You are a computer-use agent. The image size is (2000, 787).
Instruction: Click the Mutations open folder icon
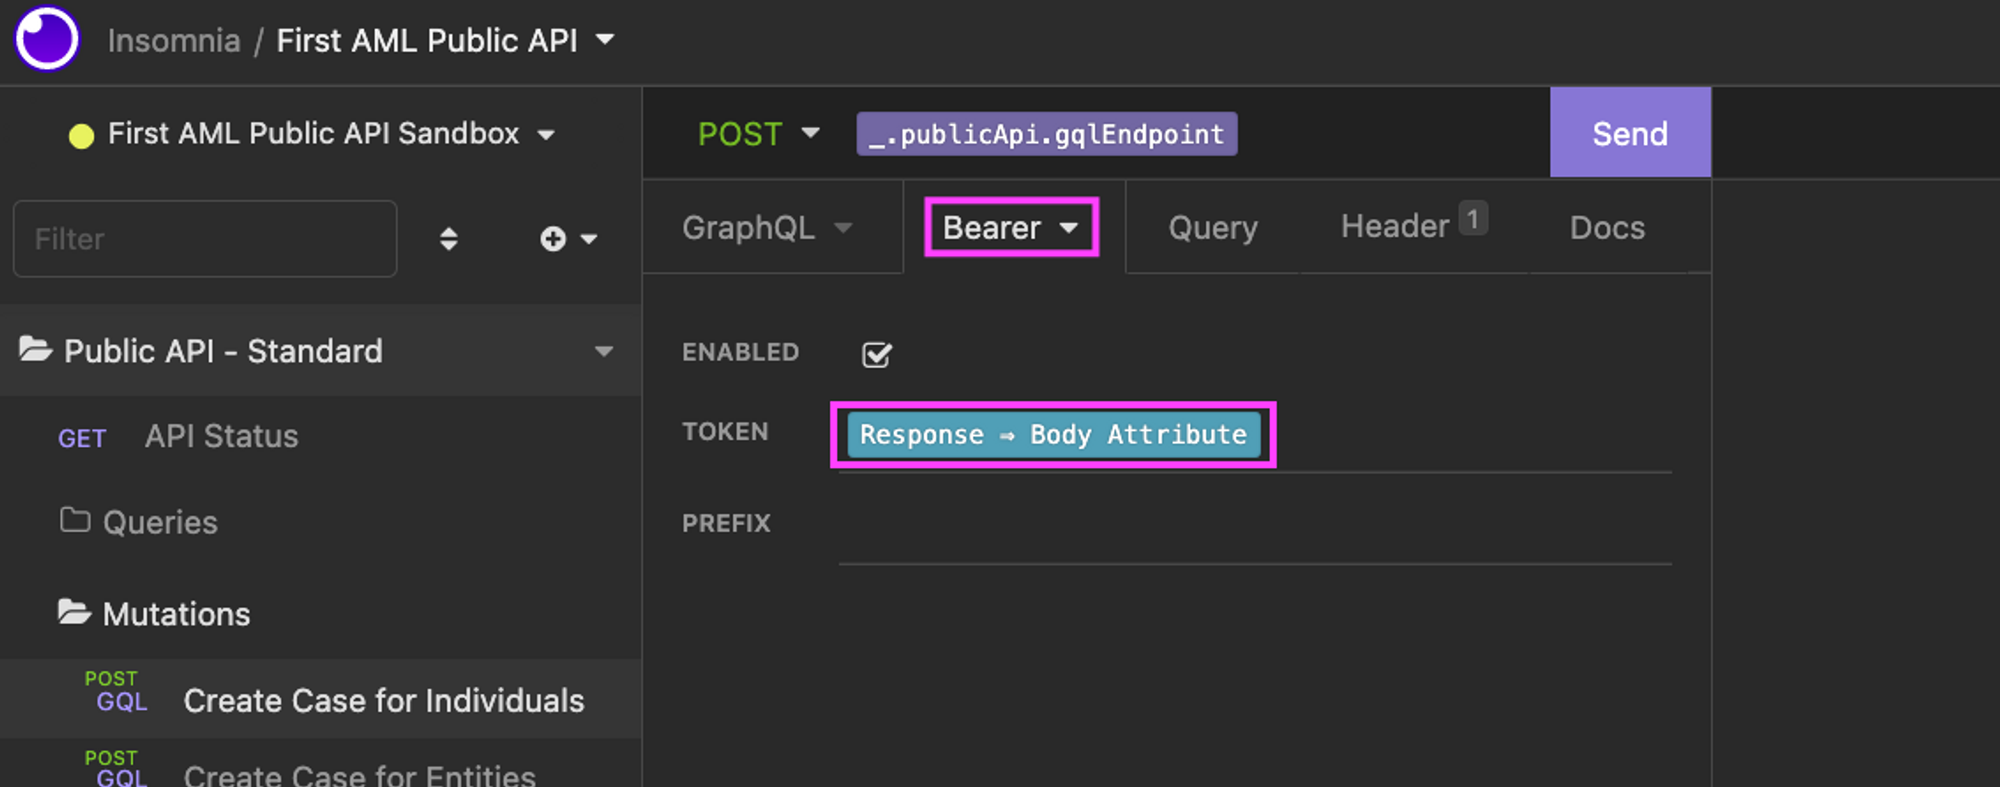[x=74, y=612]
